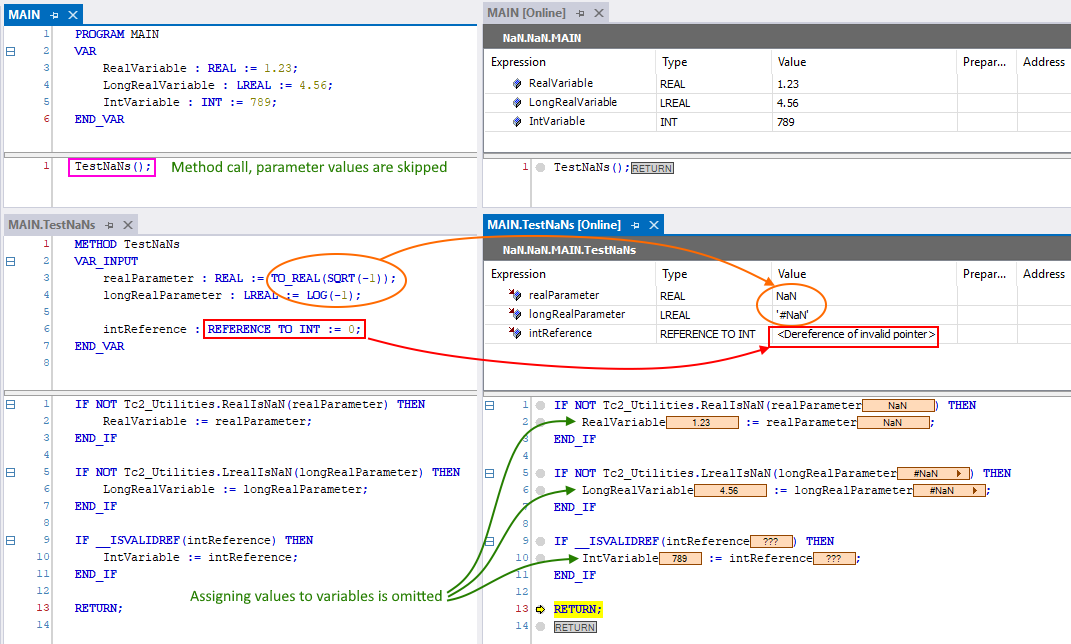Close the MAIN.TestNaNs editor tab

(128, 225)
